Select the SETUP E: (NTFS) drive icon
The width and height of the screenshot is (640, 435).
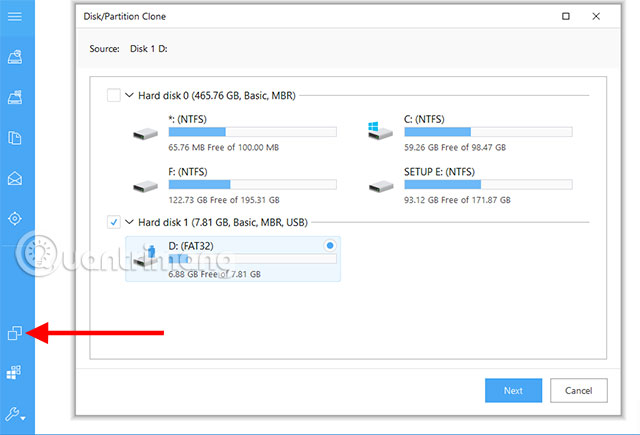point(381,186)
